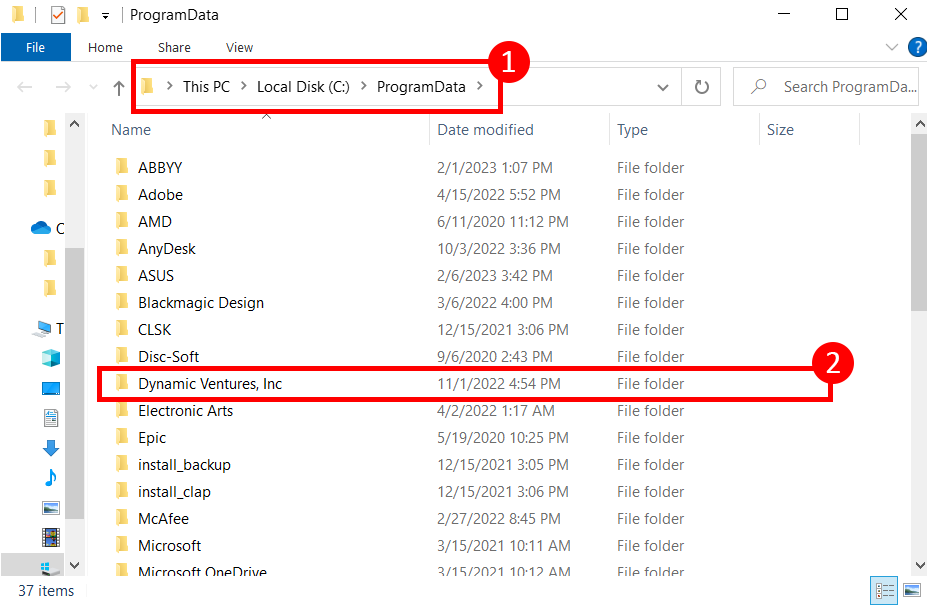Viewport: 927px width, 605px height.
Task: Open the Quick Access Toolbar customize dropdown
Action: click(x=106, y=16)
